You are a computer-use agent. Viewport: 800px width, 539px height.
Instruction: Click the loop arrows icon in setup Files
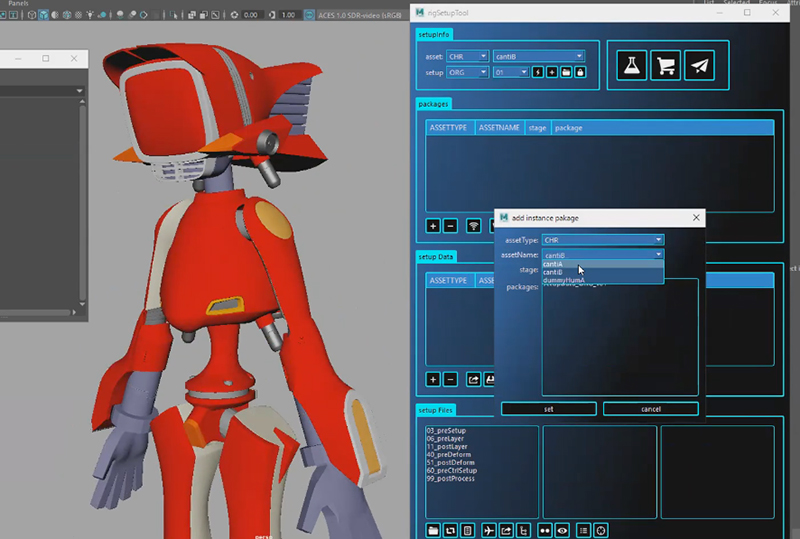point(450,531)
